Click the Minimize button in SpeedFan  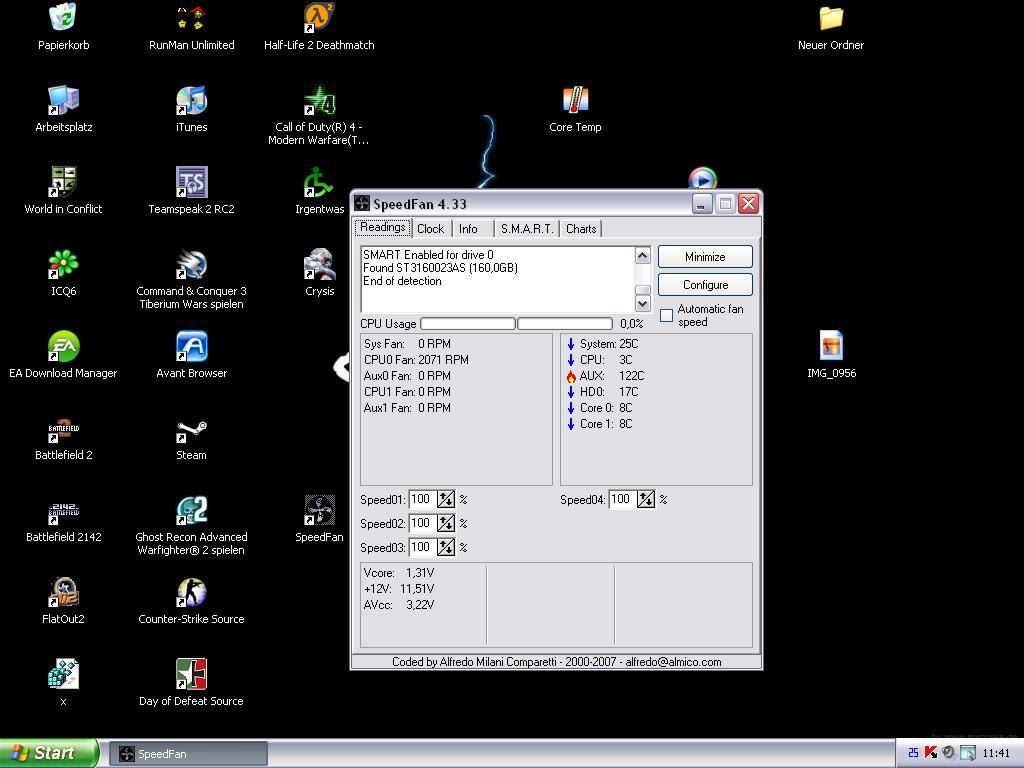pyautogui.click(x=705, y=257)
